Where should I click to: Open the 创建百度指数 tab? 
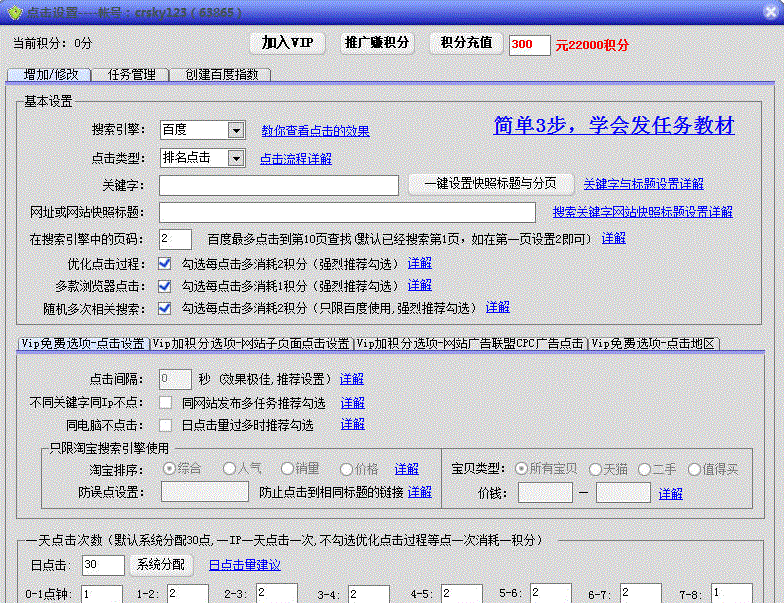tap(220, 75)
